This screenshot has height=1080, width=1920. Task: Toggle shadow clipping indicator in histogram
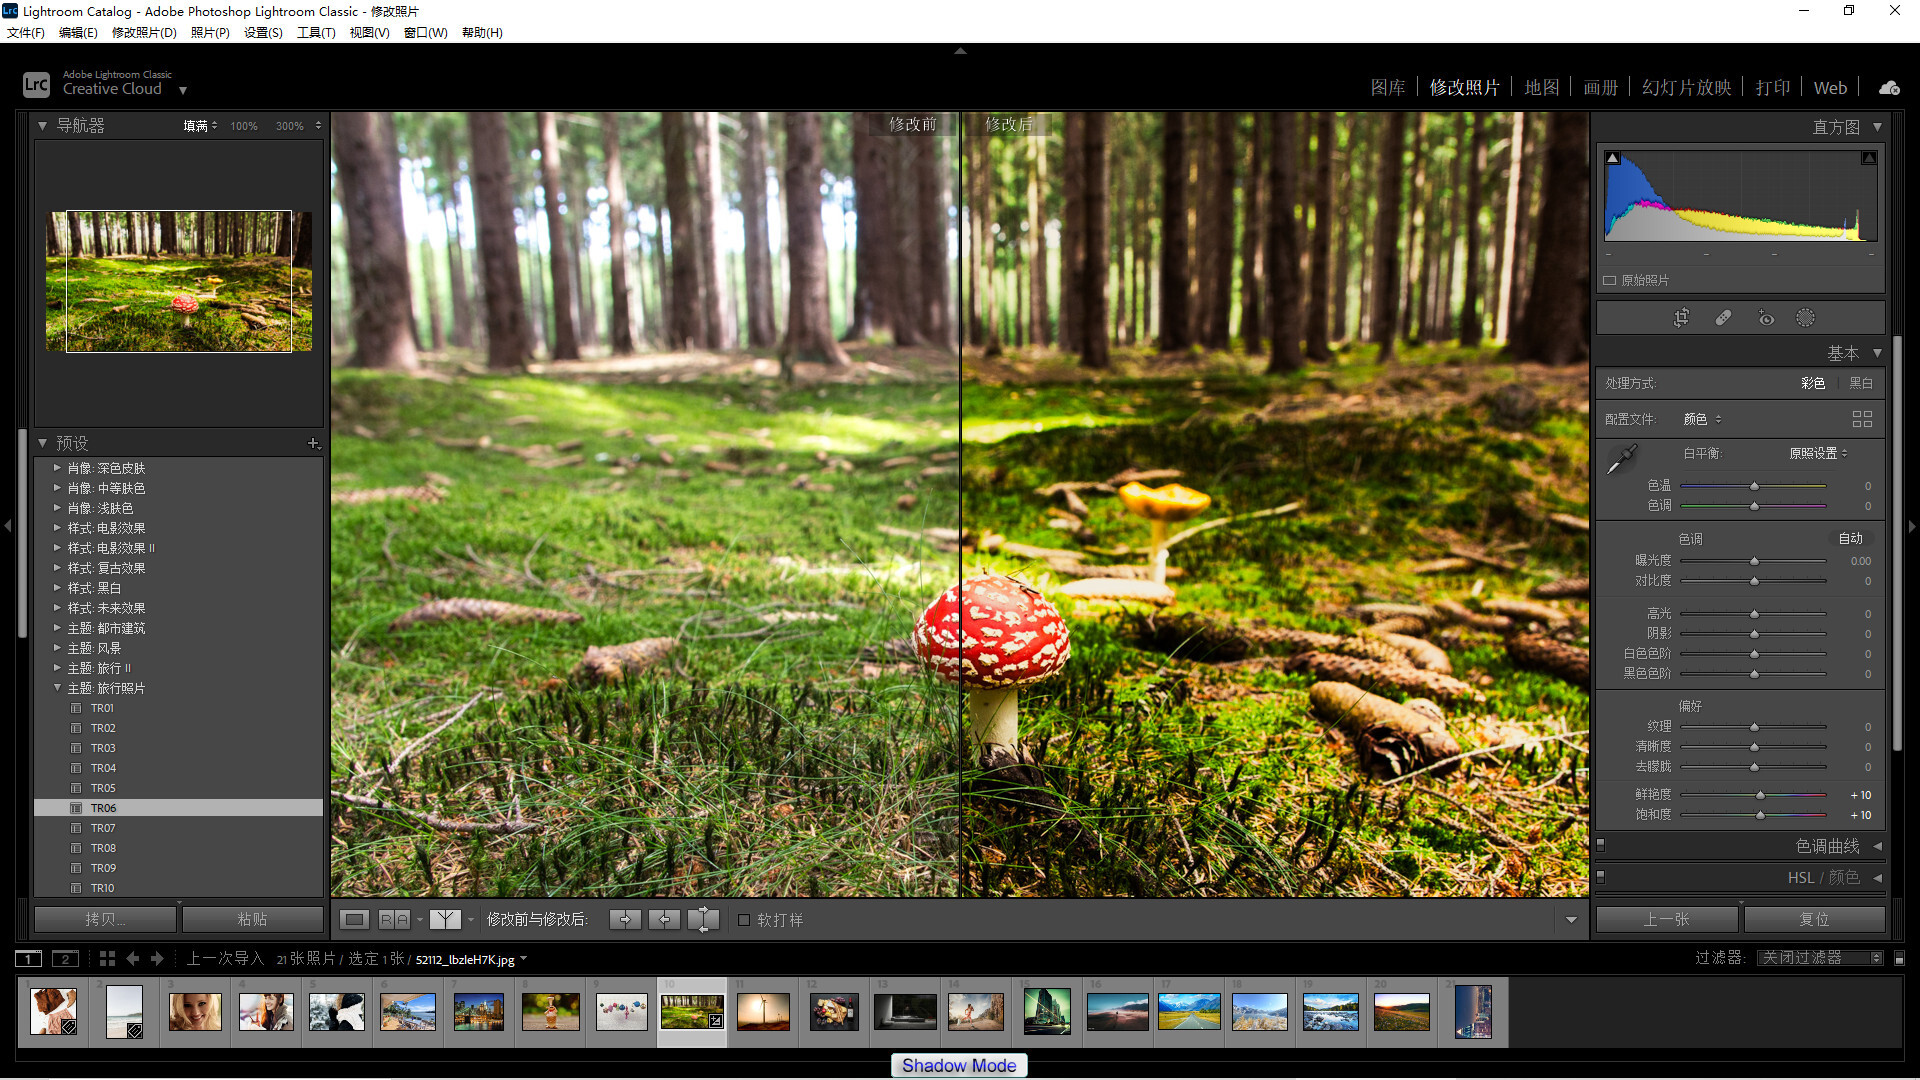coord(1612,158)
